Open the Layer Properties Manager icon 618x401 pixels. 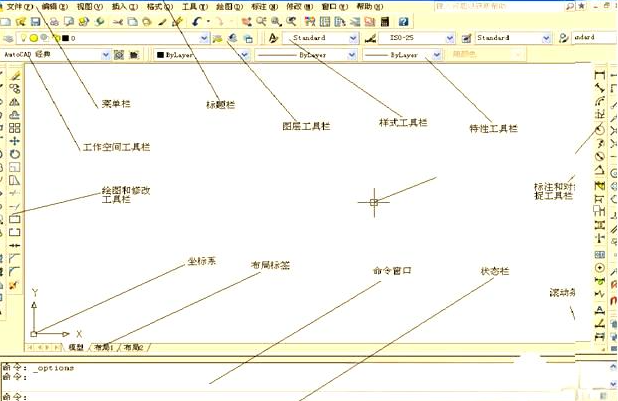pyautogui.click(x=9, y=38)
